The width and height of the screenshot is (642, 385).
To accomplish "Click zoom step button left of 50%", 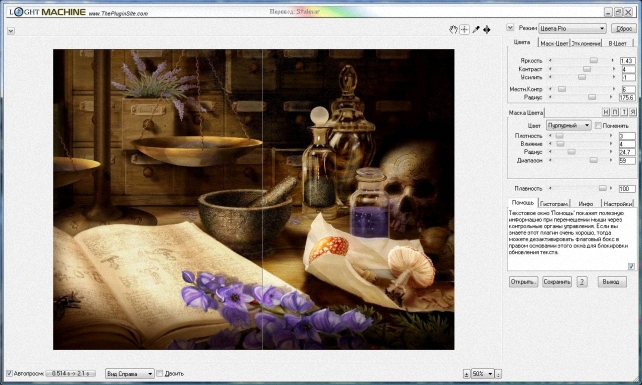I will (x=466, y=374).
